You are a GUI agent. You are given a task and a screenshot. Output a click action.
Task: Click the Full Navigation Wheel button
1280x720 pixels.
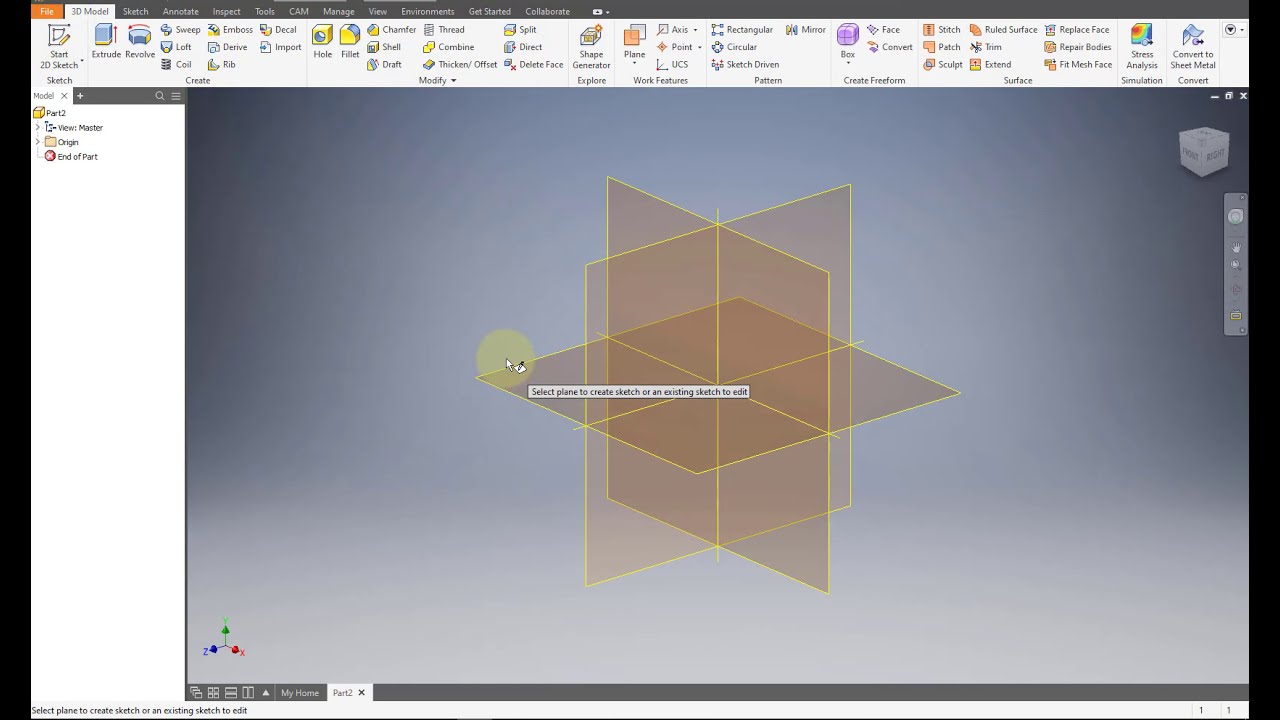(1236, 217)
